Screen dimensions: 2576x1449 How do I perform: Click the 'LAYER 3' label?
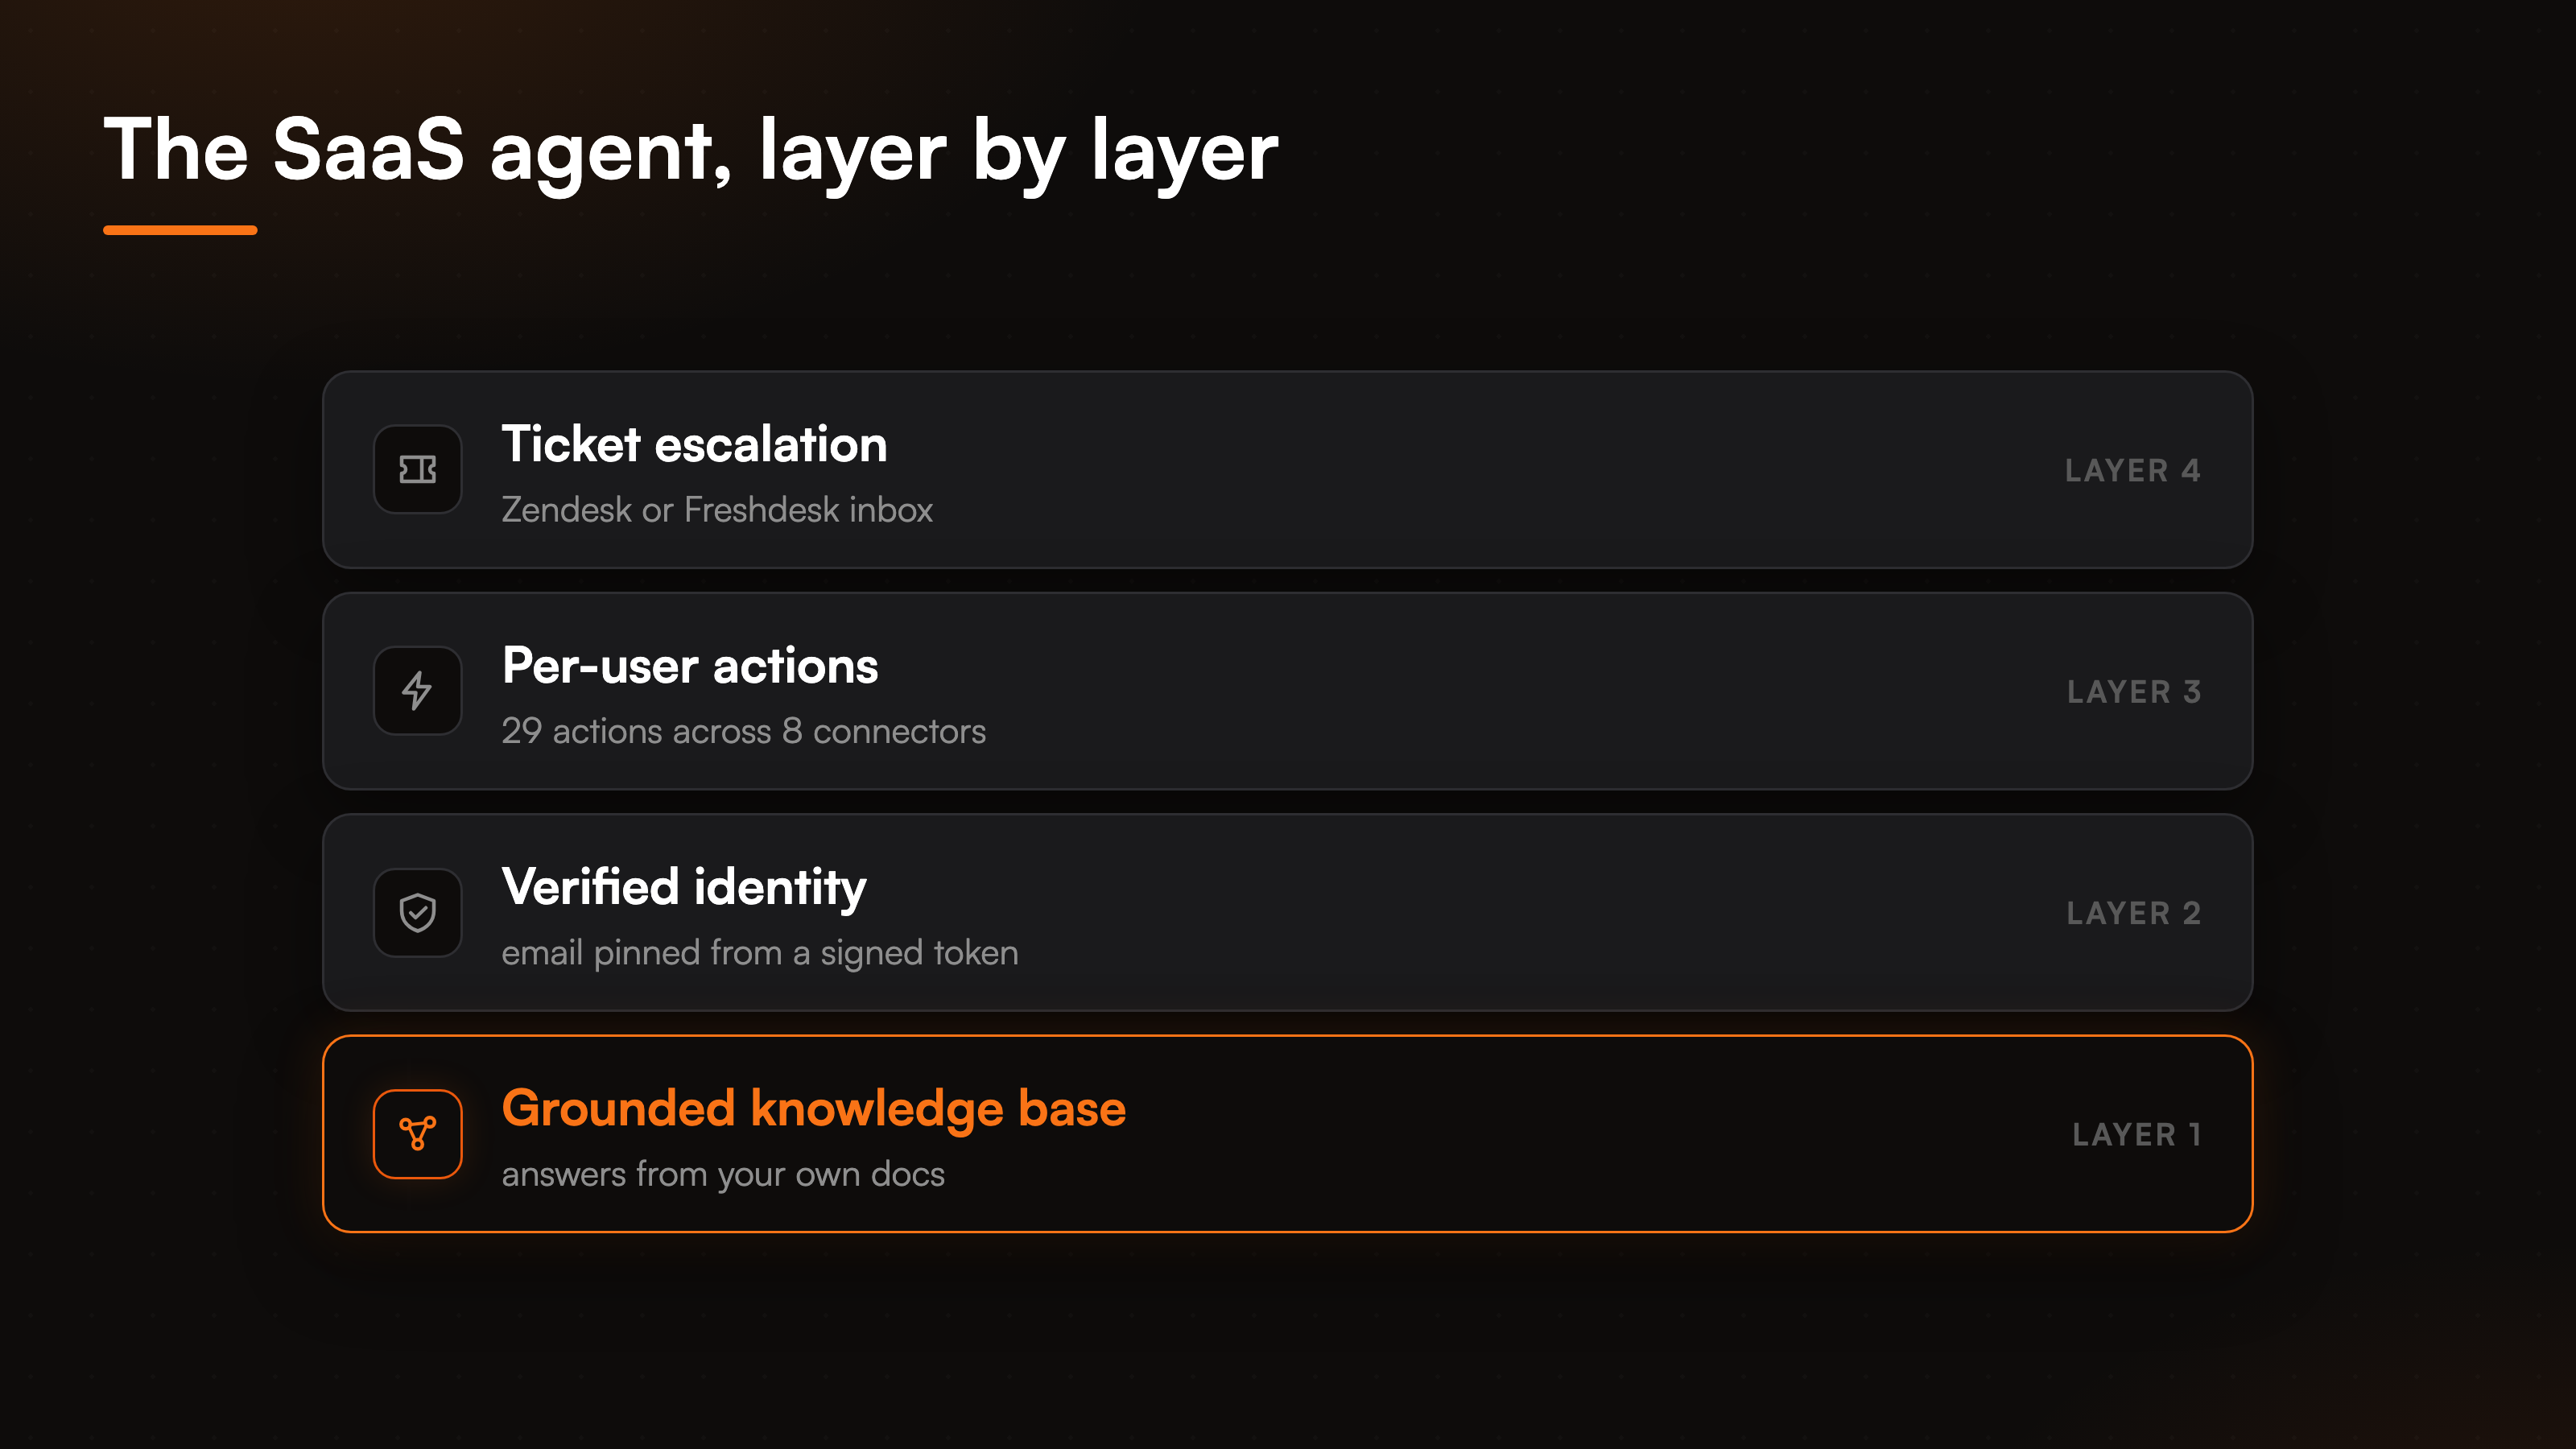click(2134, 691)
